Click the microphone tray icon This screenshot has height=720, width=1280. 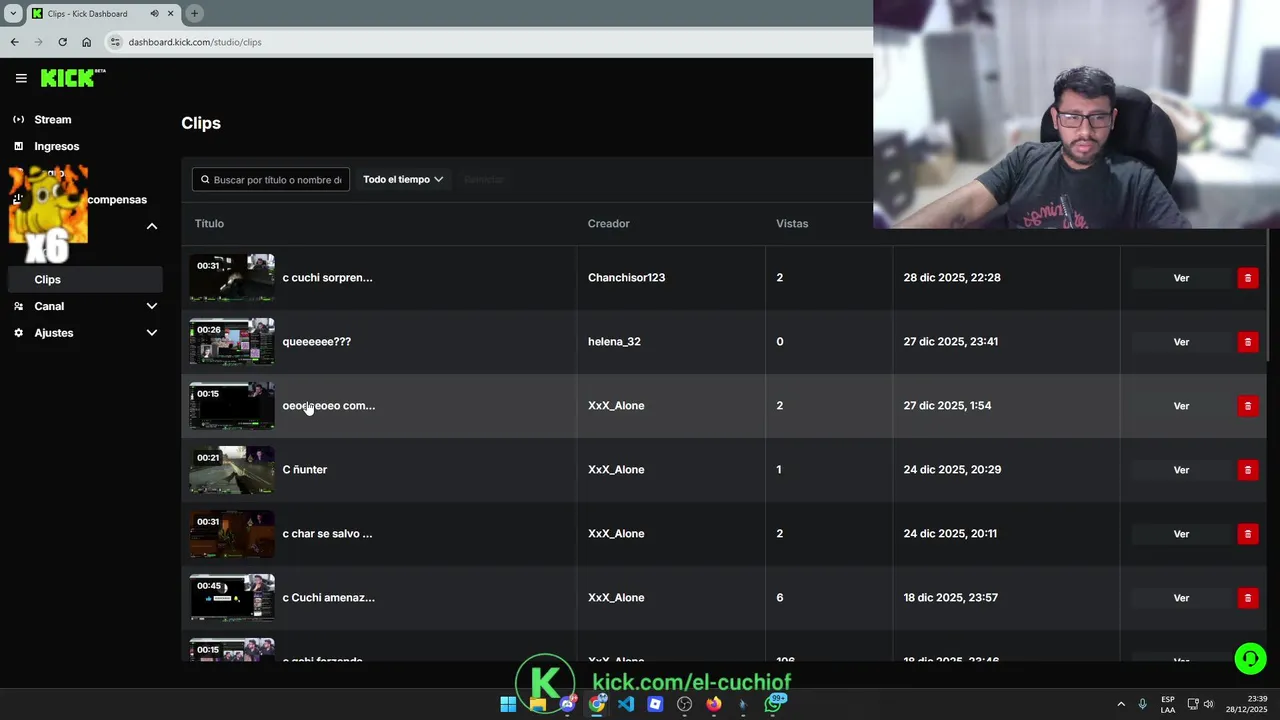1142,704
